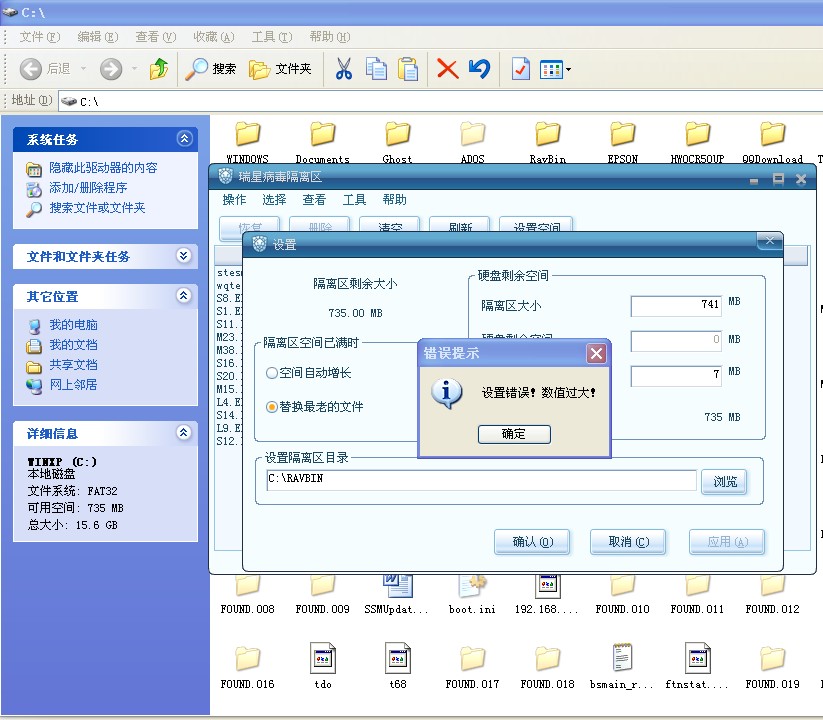Viewport: 823px width, 720px height.
Task: Click 确定 in the error dialog
Action: tap(514, 434)
